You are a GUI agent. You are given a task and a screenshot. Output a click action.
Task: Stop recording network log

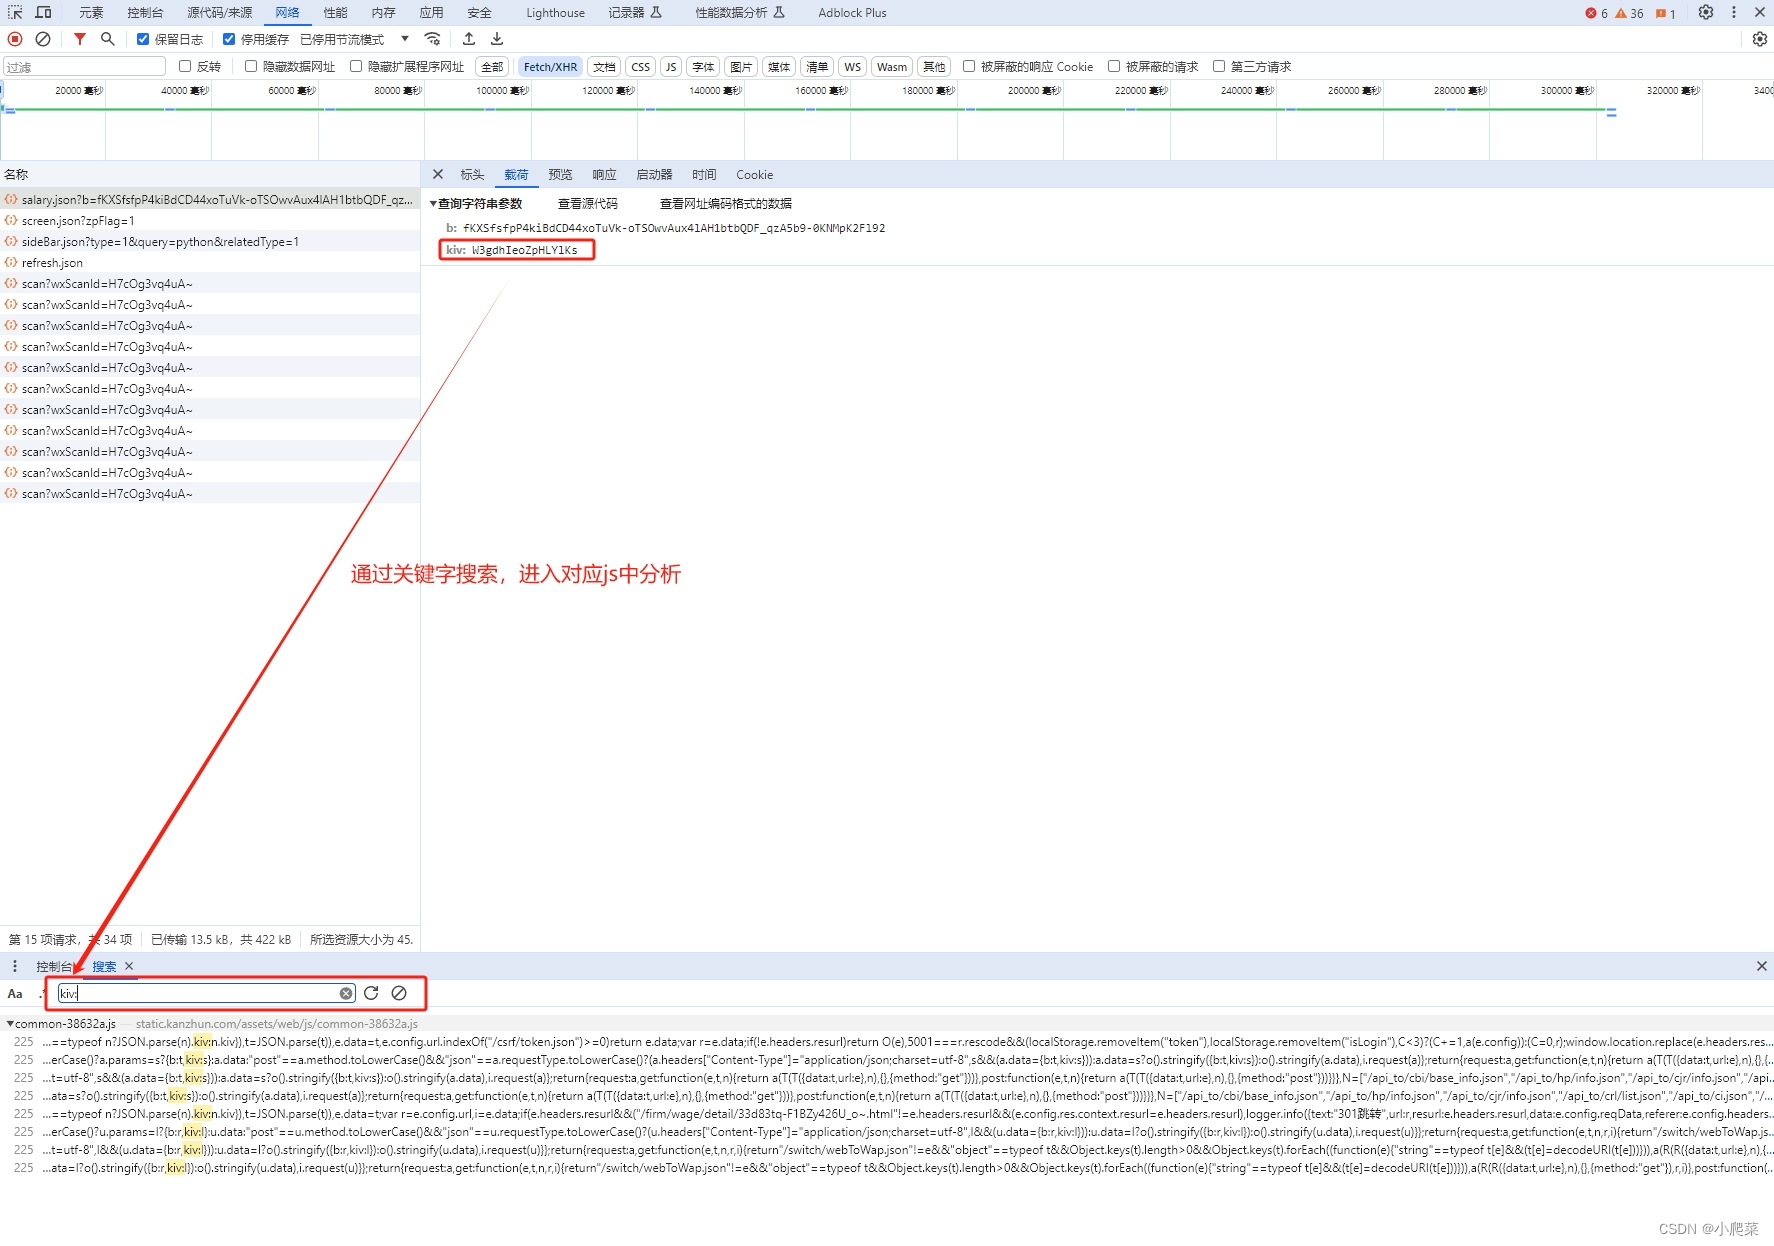point(15,39)
